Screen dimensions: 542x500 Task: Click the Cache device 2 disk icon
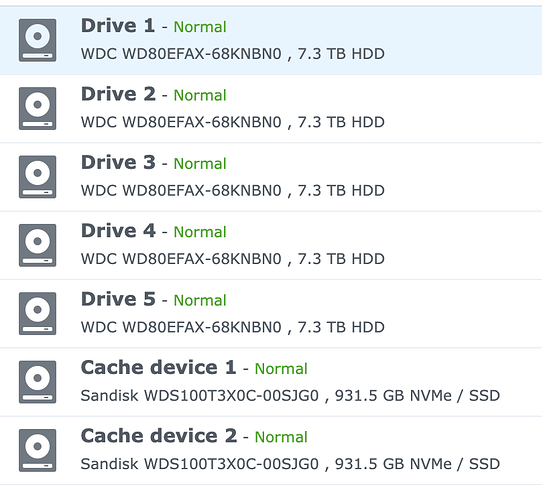point(37,450)
